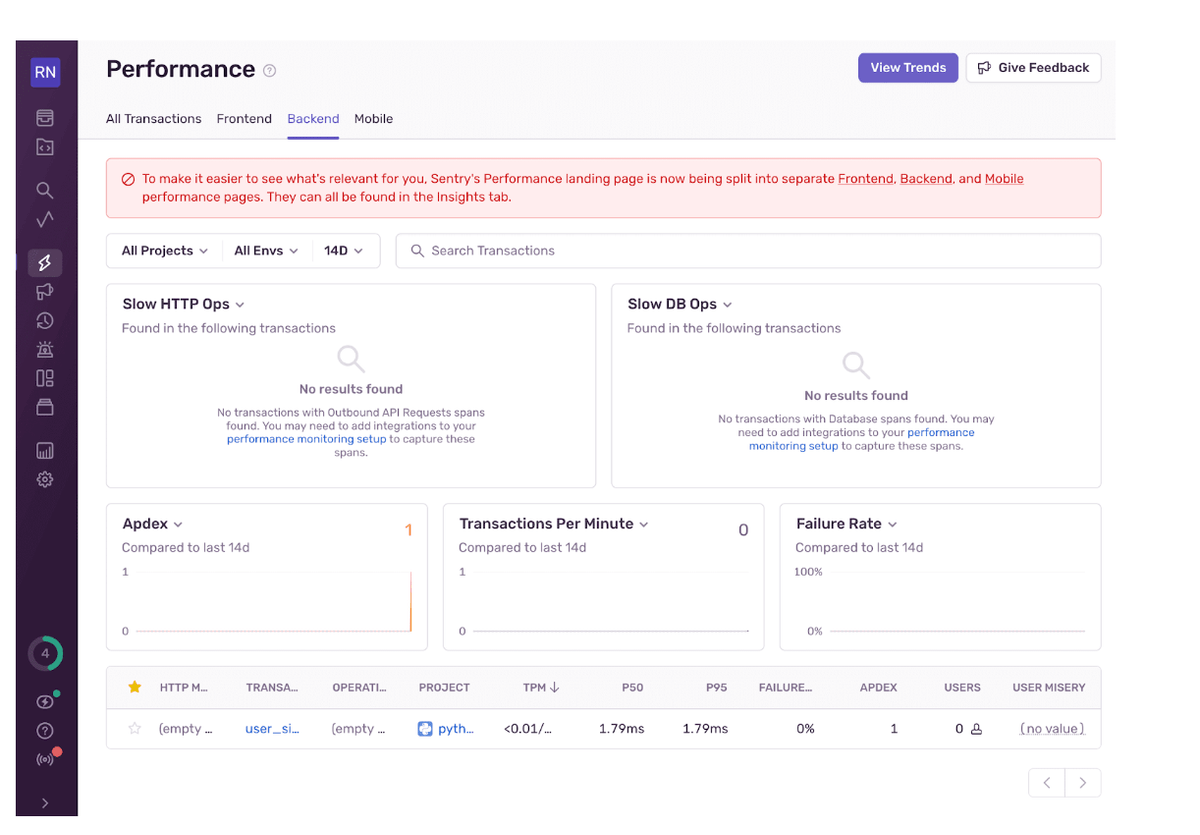Screen dimensions: 1200x835
Task: Open Releases box icon in sidebar
Action: click(45, 407)
